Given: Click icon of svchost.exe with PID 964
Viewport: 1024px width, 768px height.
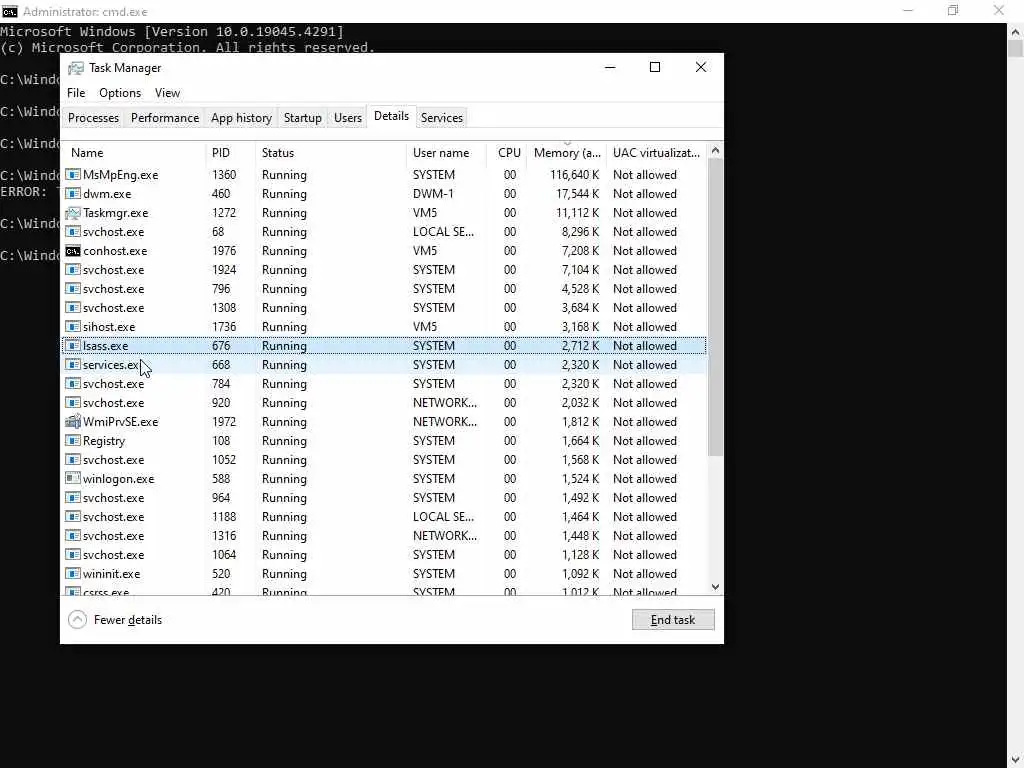Looking at the screenshot, I should 73,498.
